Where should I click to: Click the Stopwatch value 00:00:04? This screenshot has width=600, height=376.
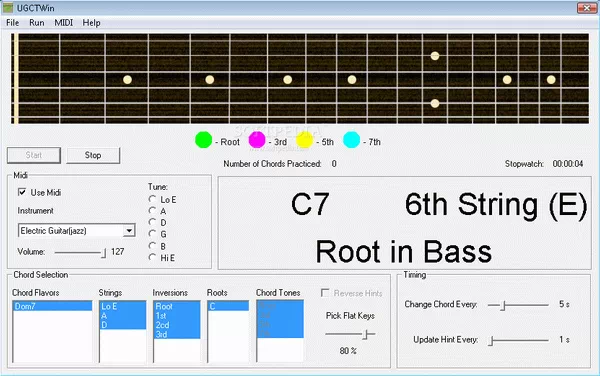pyautogui.click(x=568, y=164)
